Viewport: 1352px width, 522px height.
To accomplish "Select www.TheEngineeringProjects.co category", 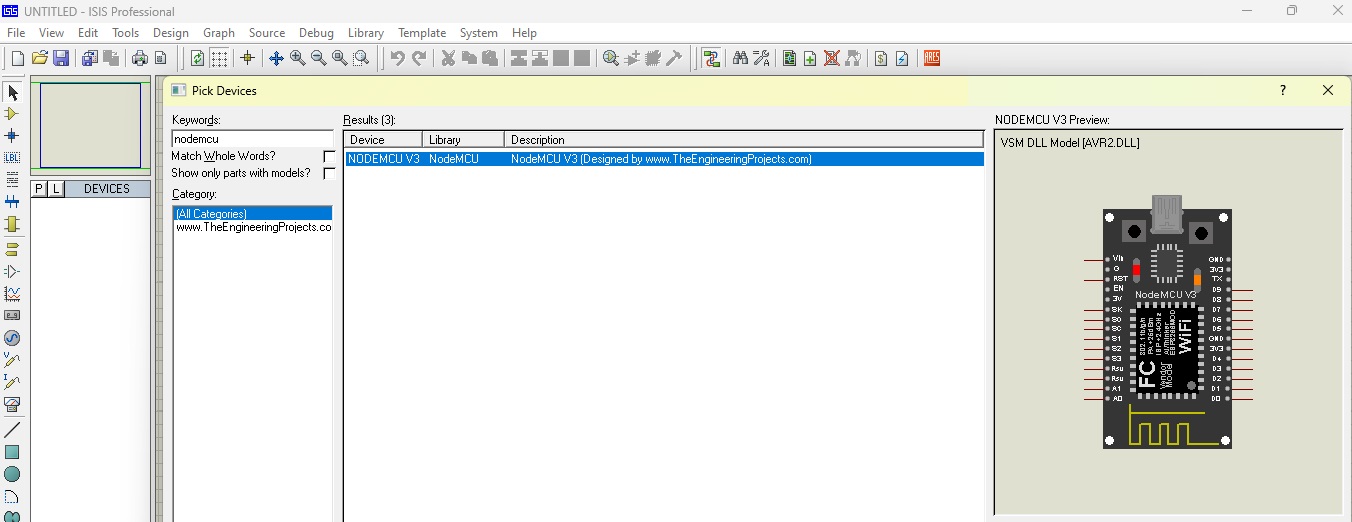I will 252,227.
